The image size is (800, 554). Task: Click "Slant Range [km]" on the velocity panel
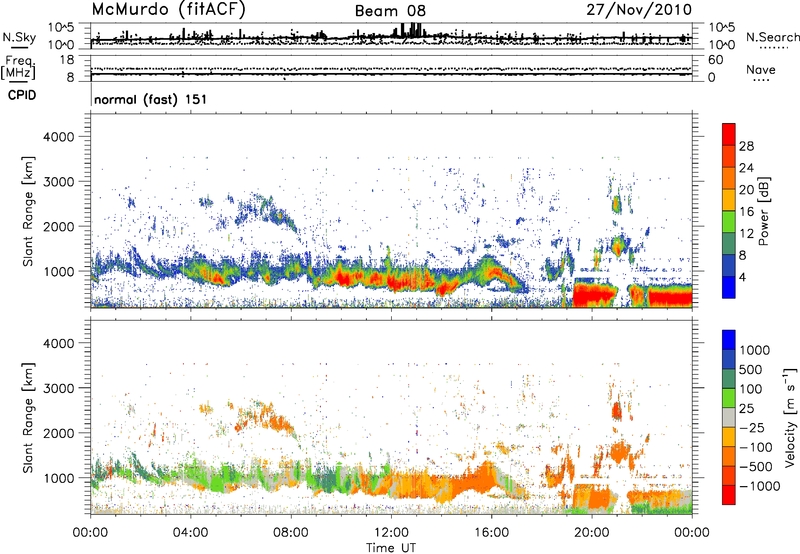point(28,418)
